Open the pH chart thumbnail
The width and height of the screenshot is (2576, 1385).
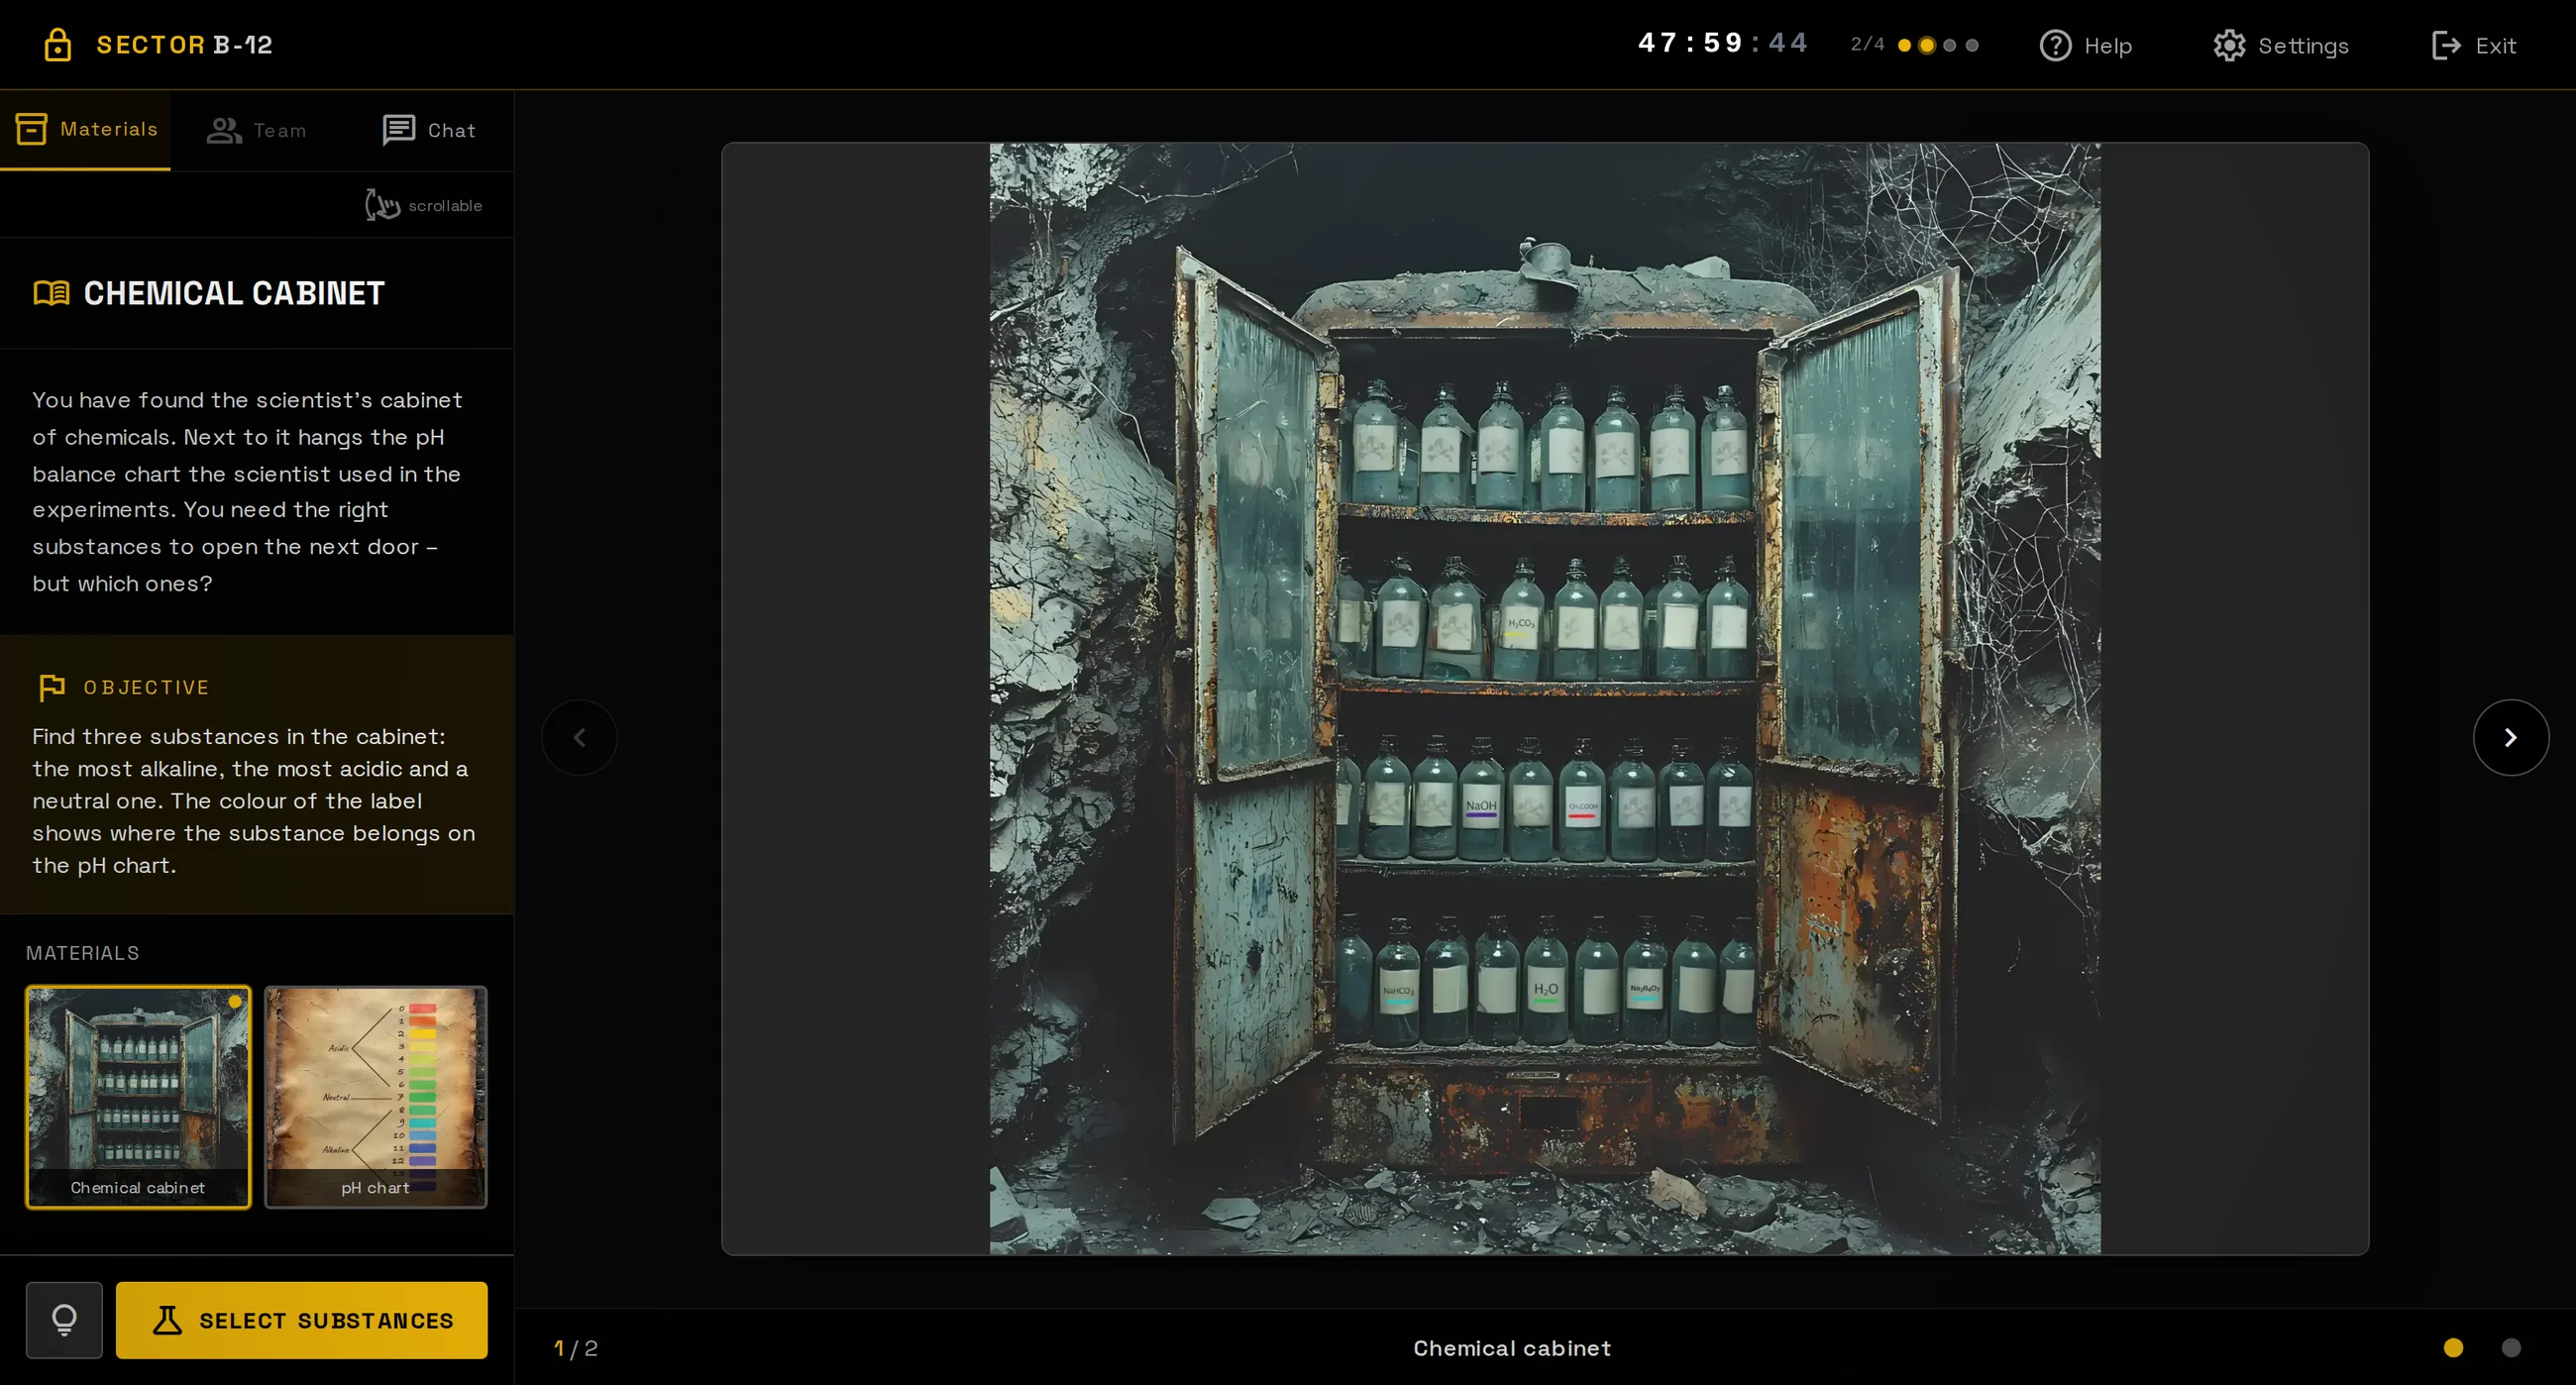(375, 1097)
